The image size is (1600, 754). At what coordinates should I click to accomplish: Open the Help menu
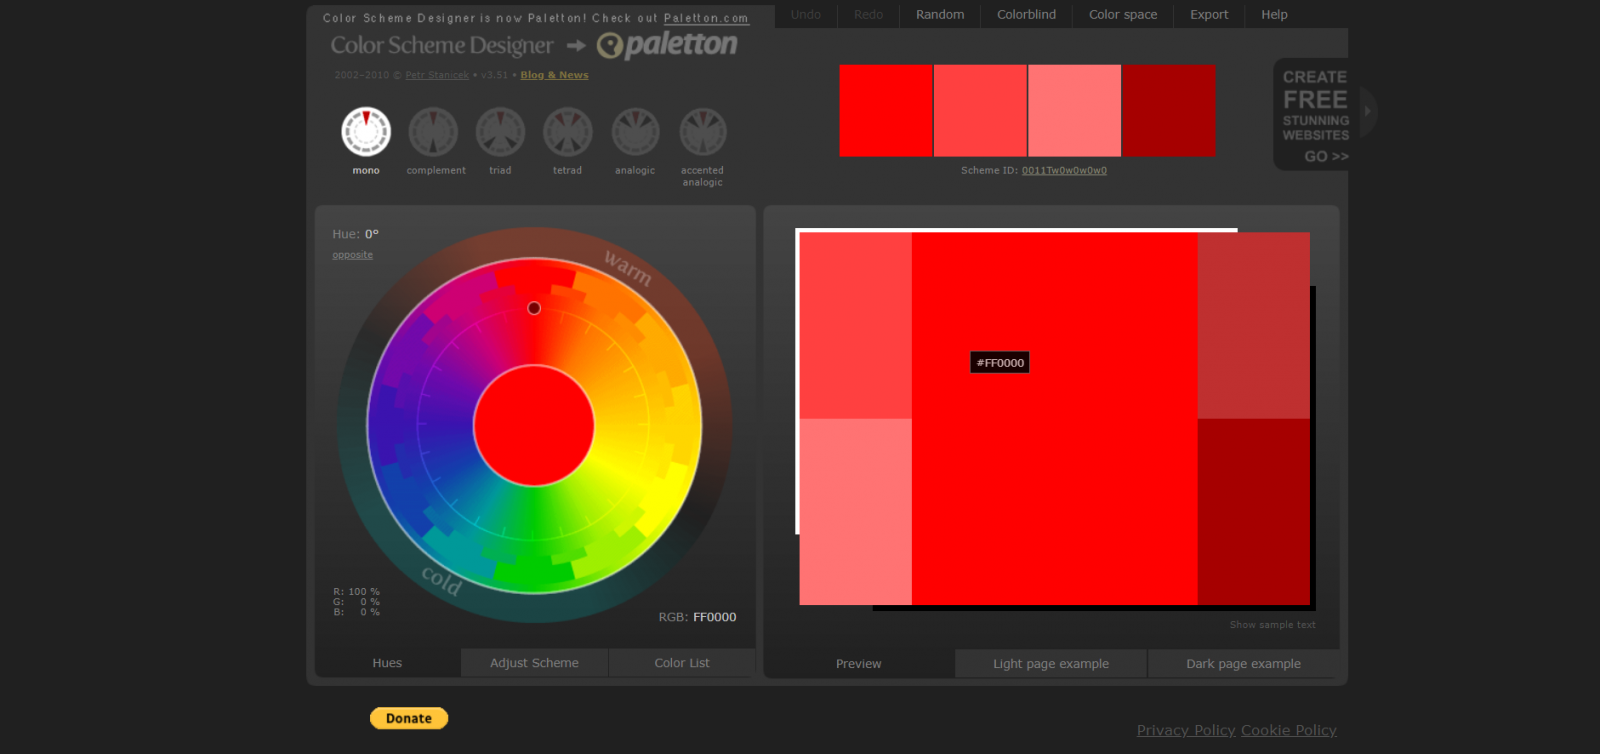click(x=1274, y=15)
